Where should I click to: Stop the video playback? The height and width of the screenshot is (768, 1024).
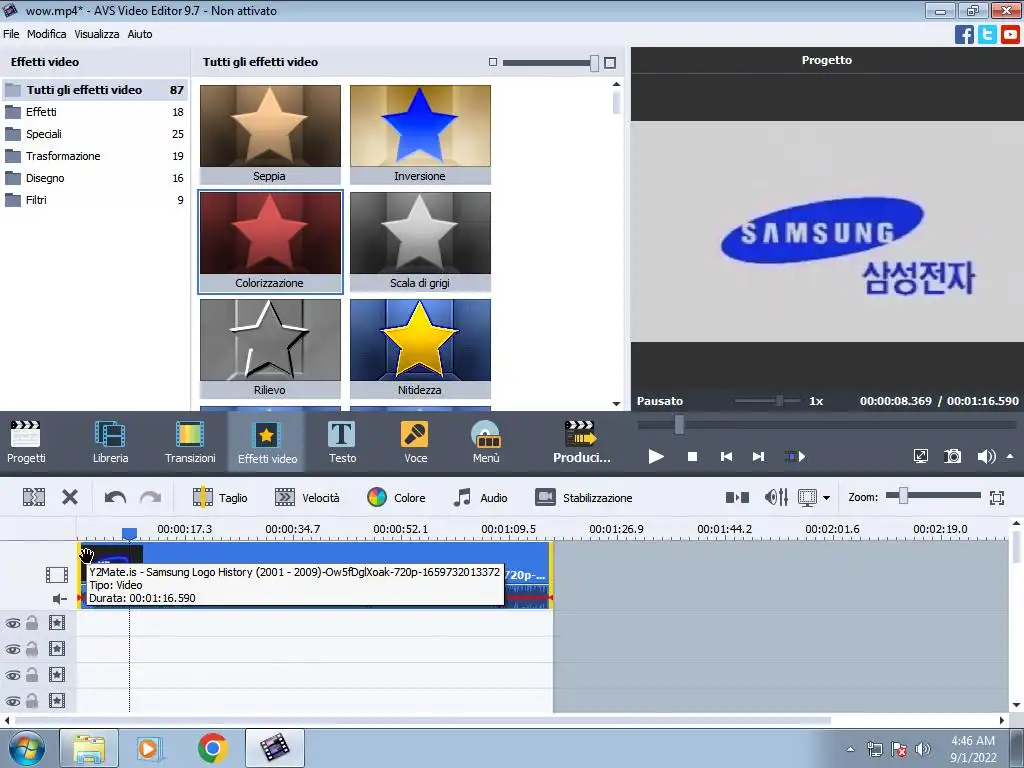(x=692, y=456)
